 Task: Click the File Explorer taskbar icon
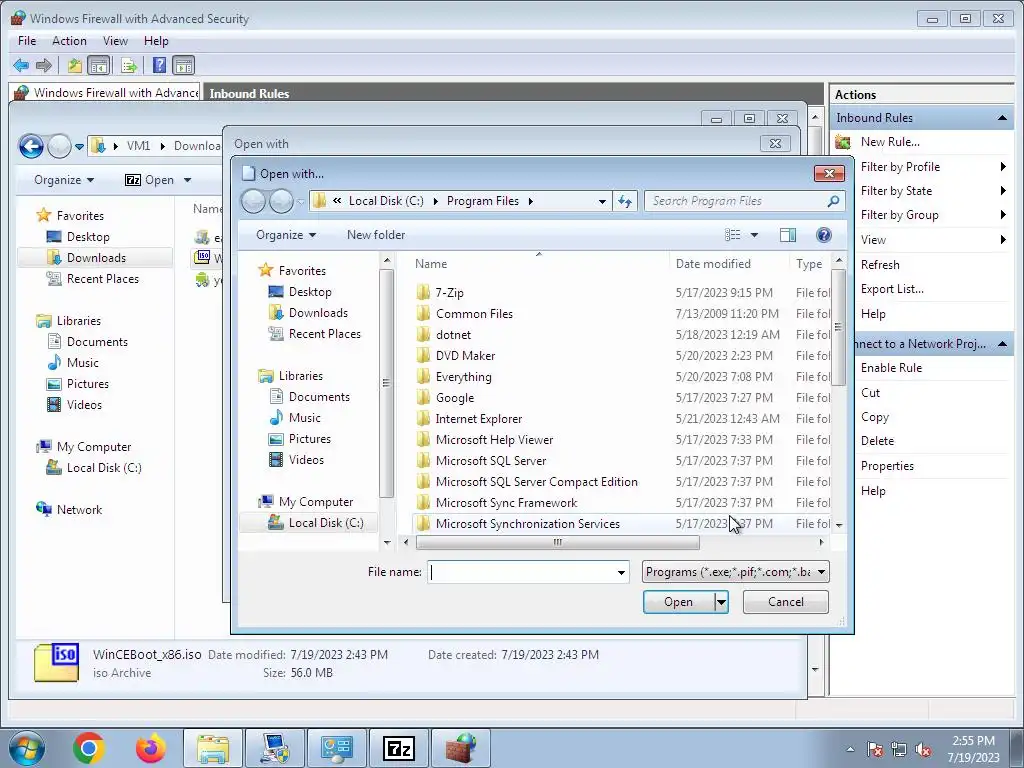213,748
